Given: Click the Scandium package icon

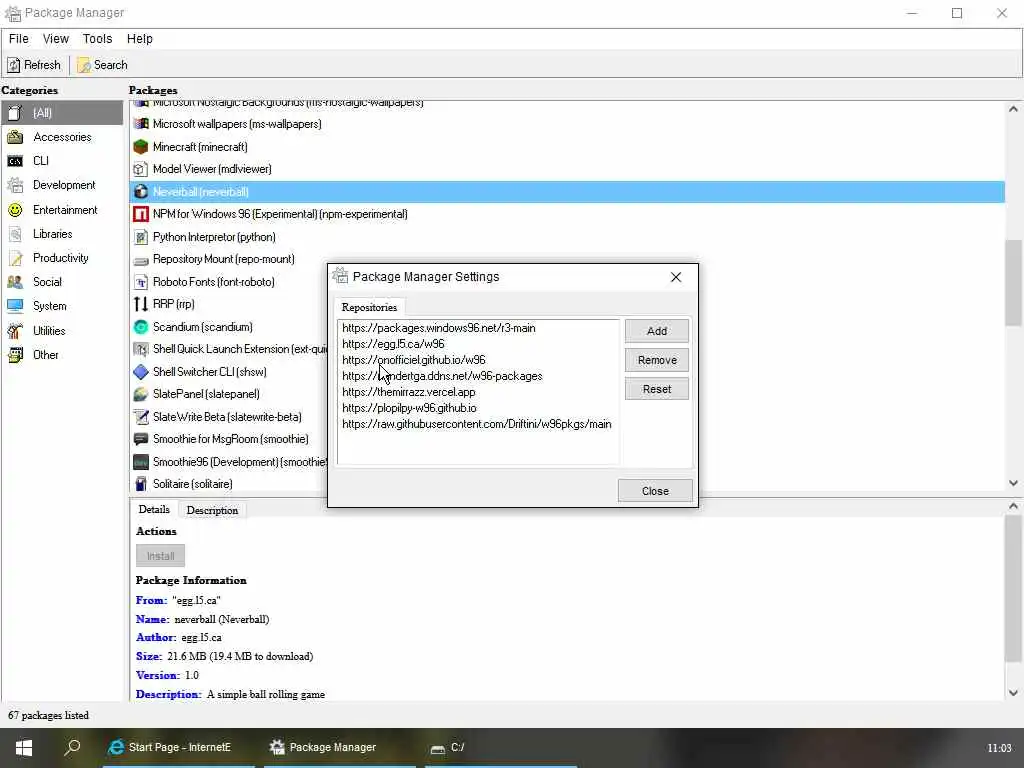Looking at the screenshot, I should [x=140, y=327].
